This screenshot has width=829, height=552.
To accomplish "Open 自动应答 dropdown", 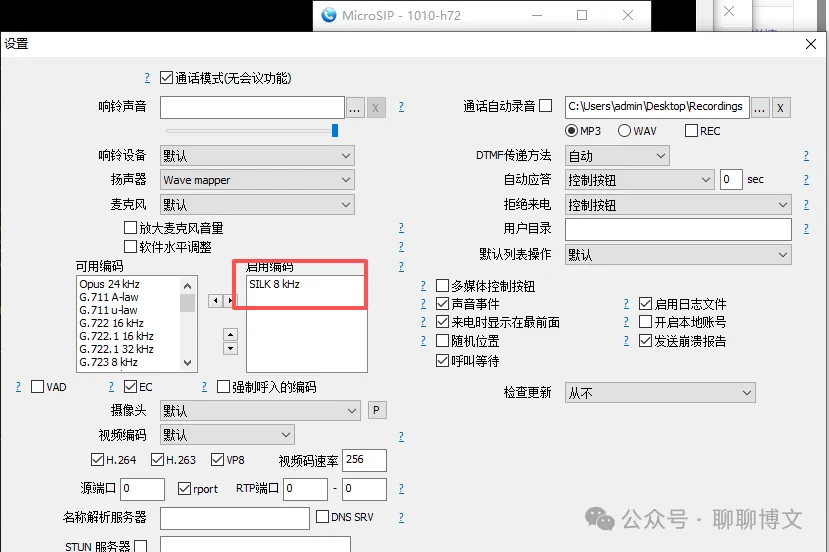I will point(640,180).
